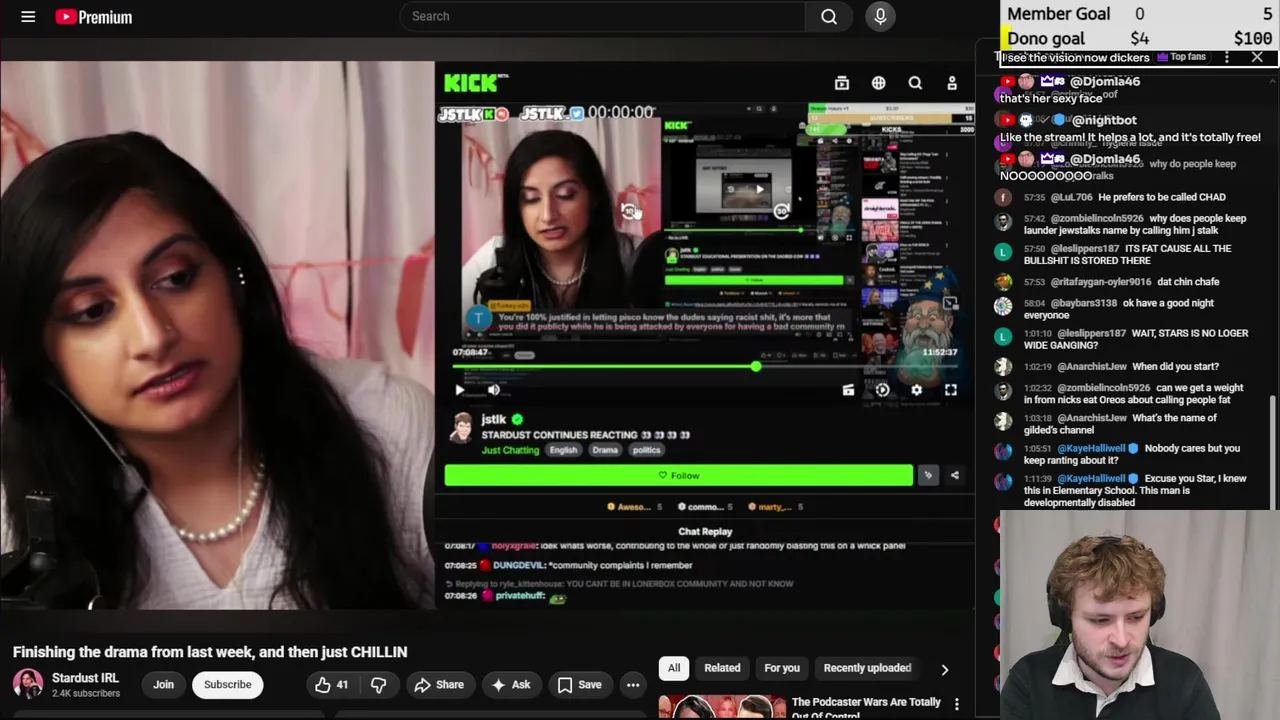1280x720 pixels.
Task: Go to YouTube Premium home logo
Action: [94, 17]
